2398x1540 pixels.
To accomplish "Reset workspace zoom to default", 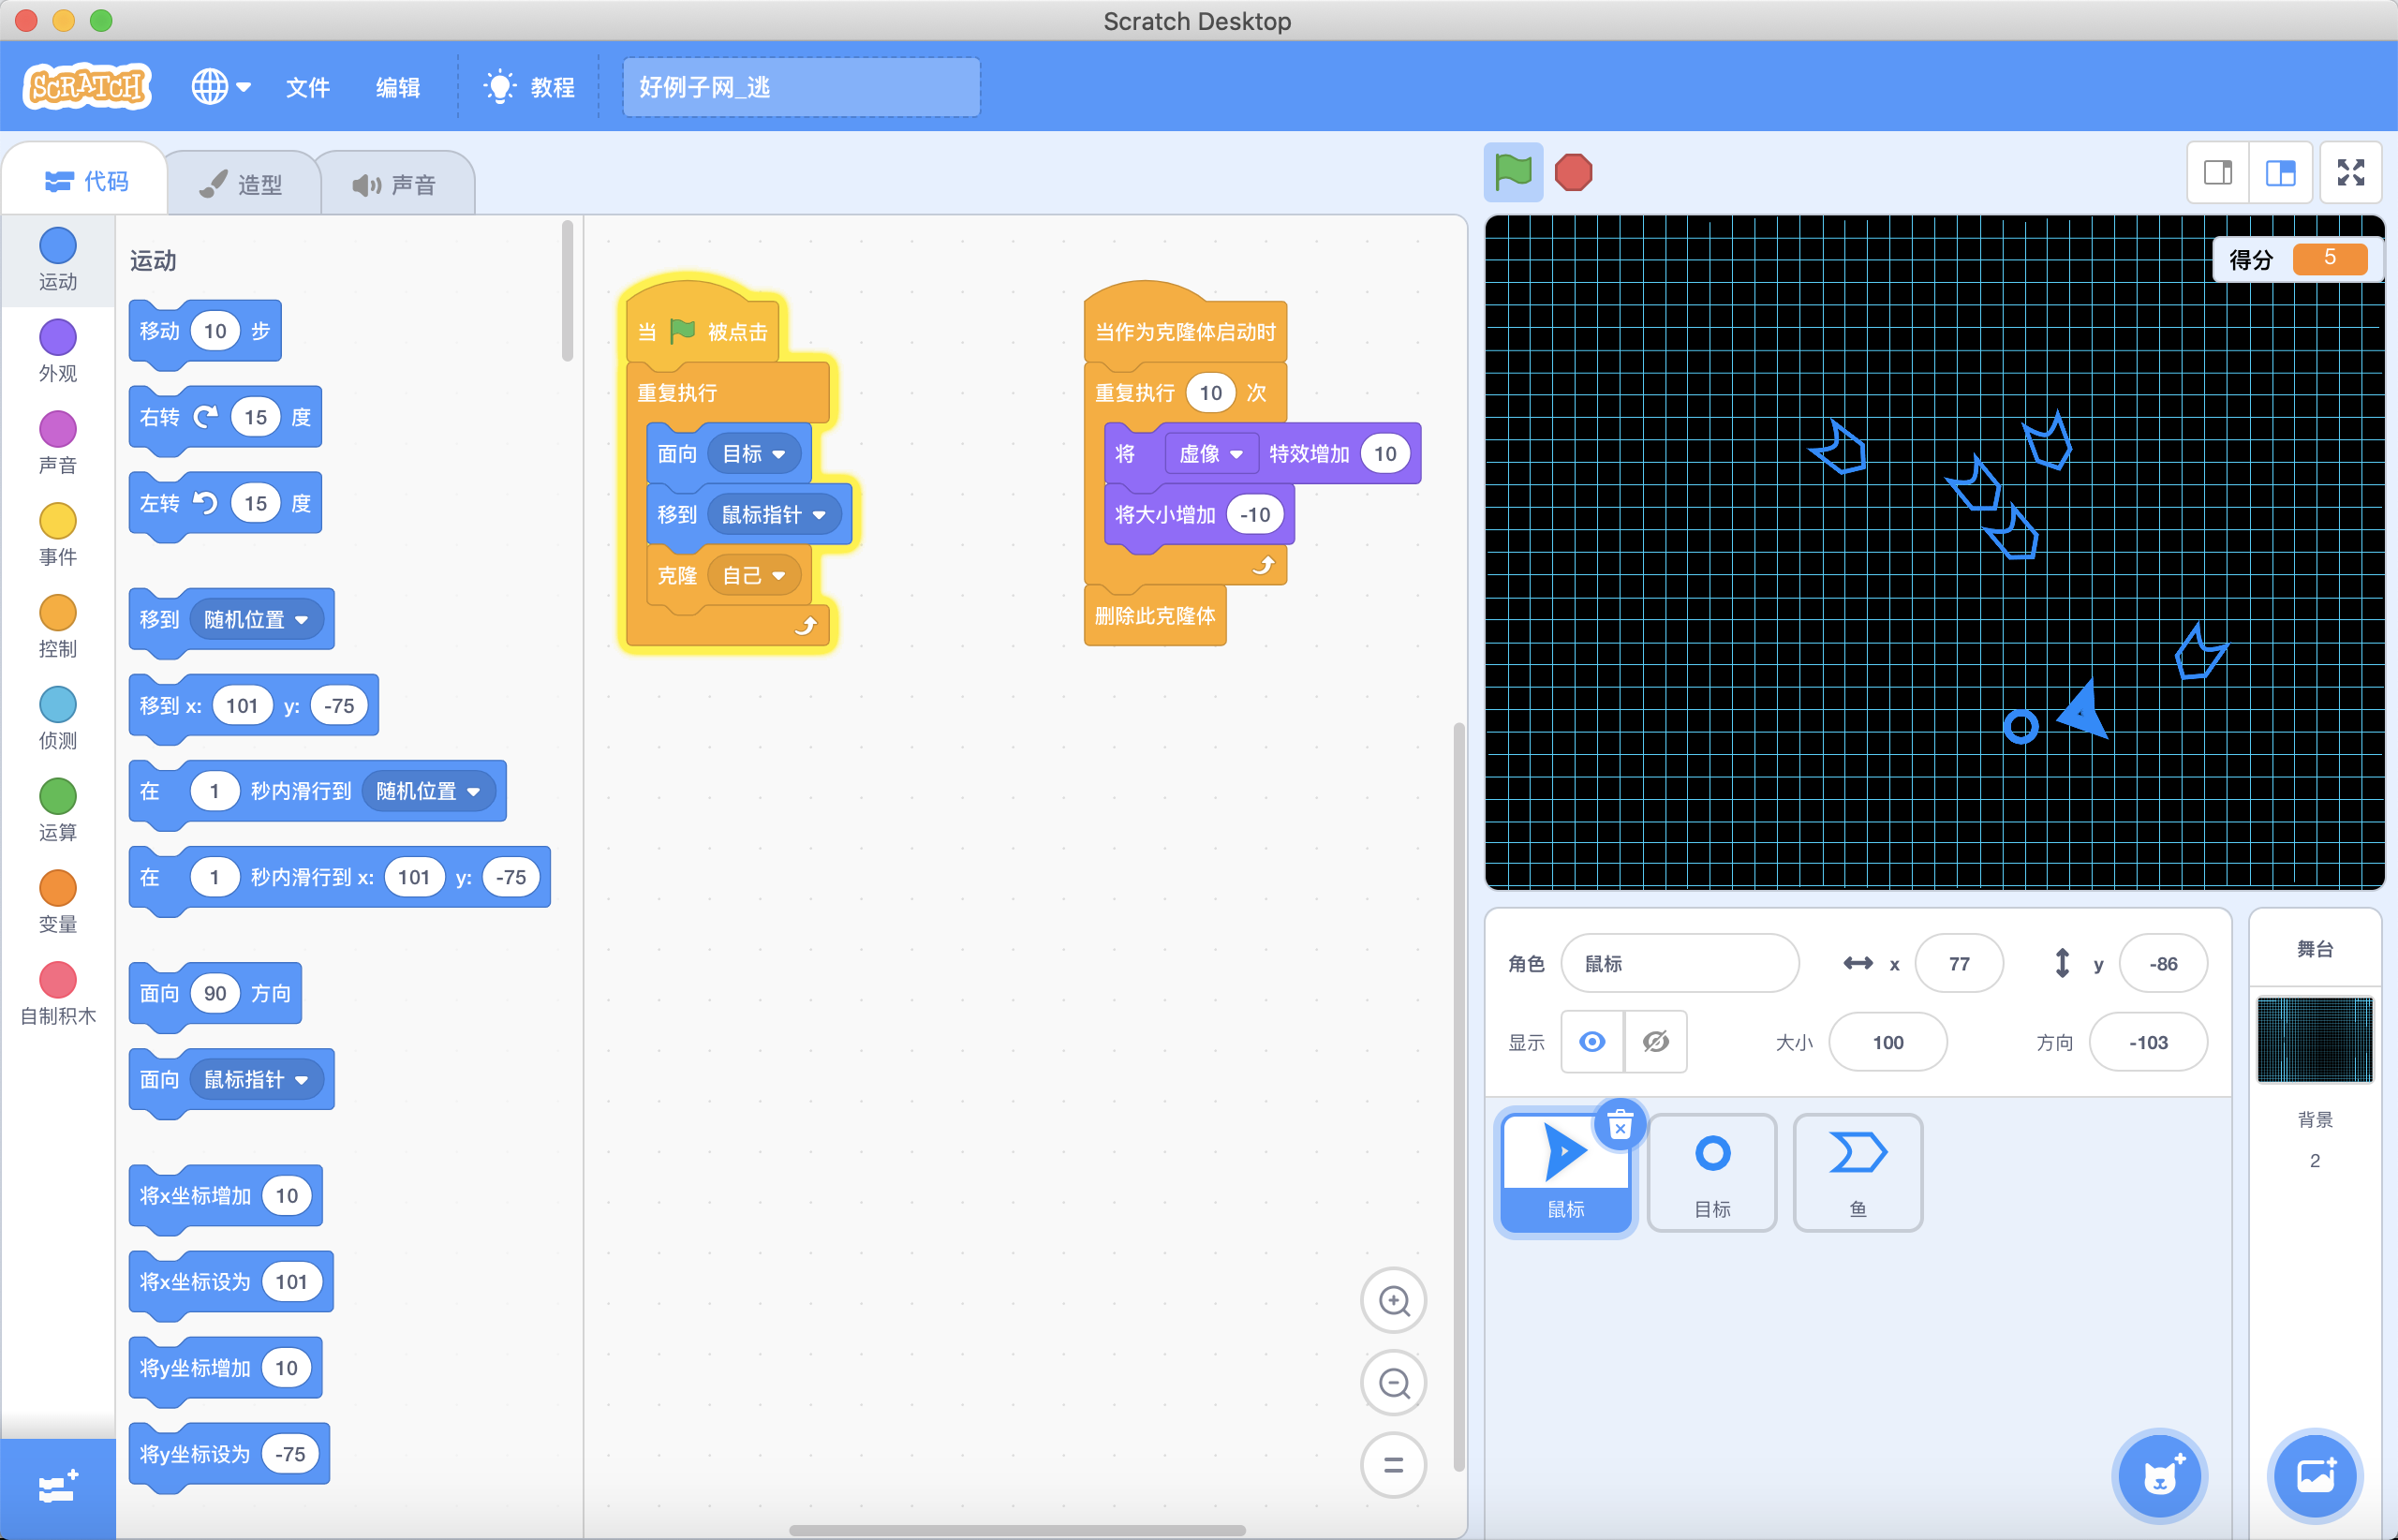I will click(1393, 1465).
